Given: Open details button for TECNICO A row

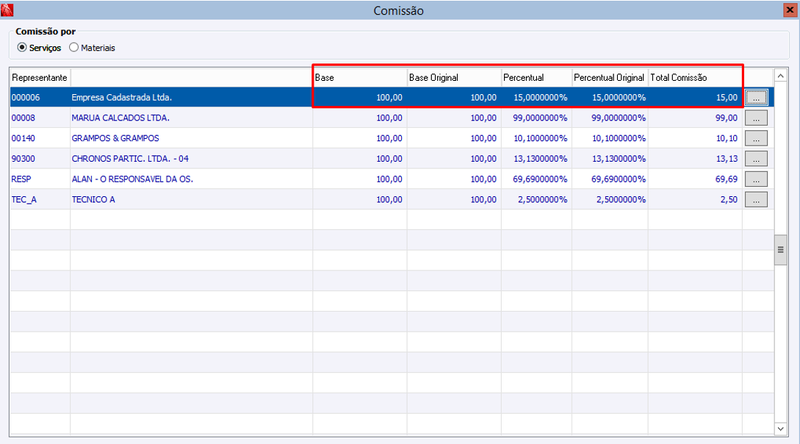Looking at the screenshot, I should click(756, 200).
